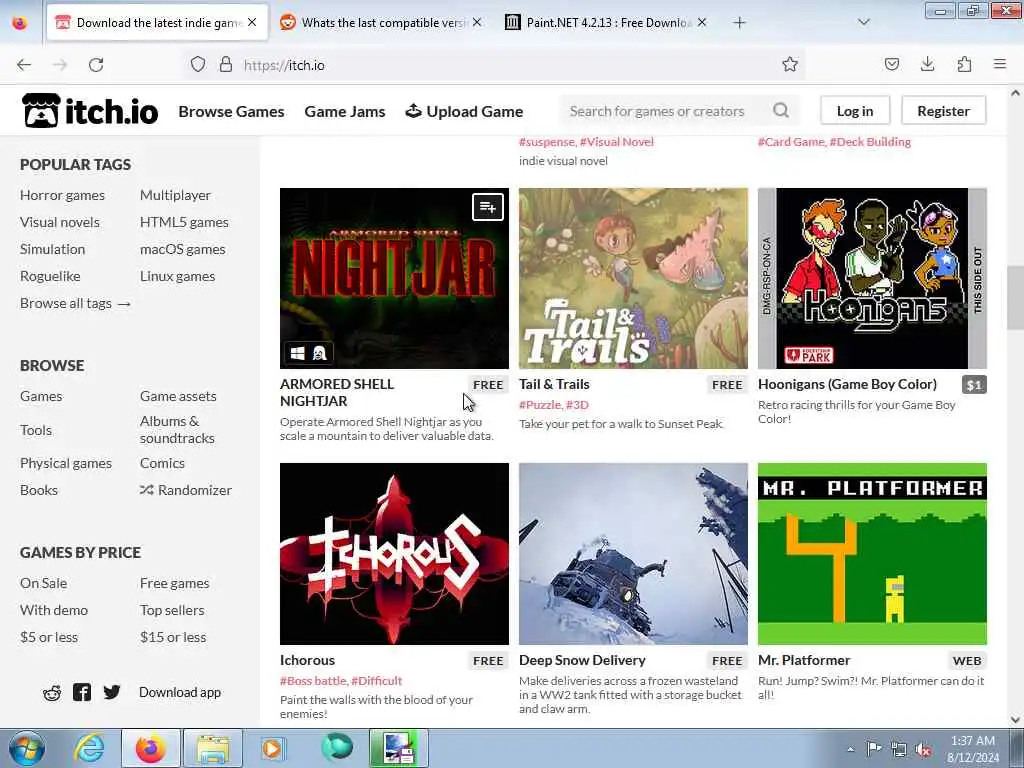Open the Deep Snow Delivery thumbnail
Screen dimensions: 1024x768
pos(633,554)
